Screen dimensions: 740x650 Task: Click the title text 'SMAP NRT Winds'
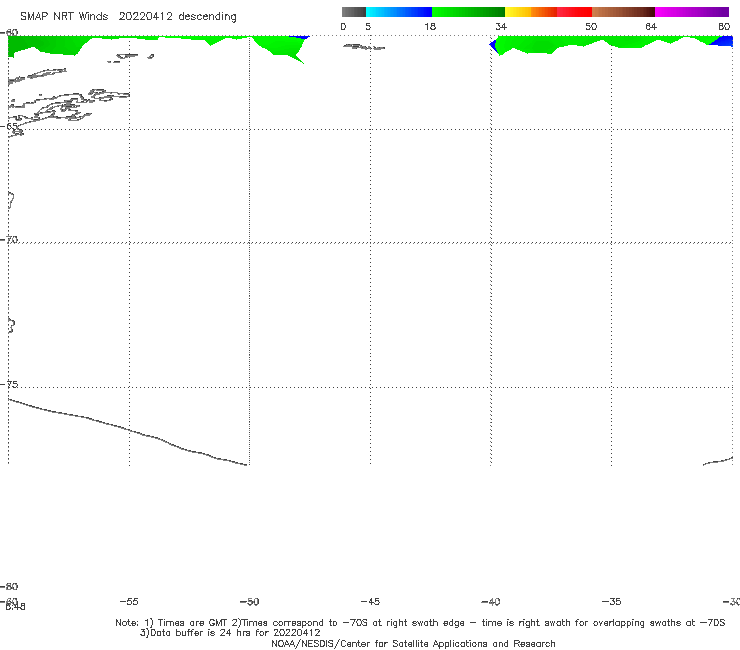click(x=64, y=16)
